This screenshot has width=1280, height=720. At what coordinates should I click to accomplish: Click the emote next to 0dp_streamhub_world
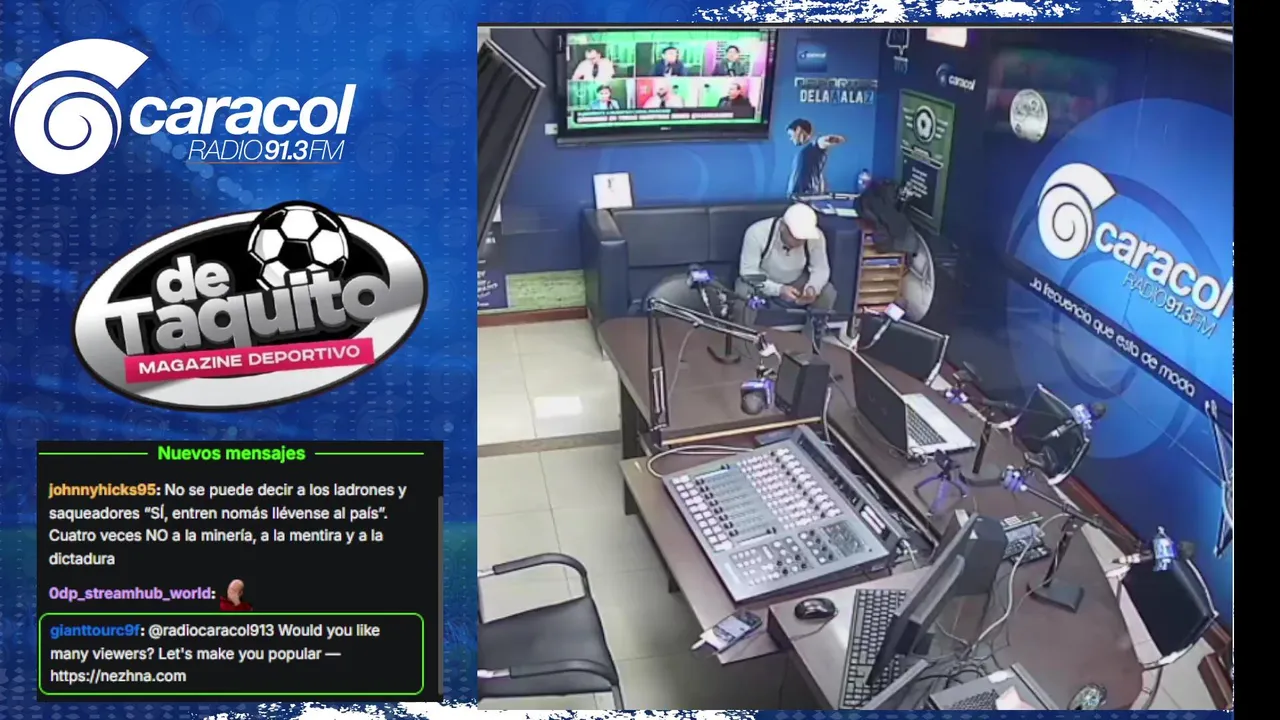pos(235,594)
